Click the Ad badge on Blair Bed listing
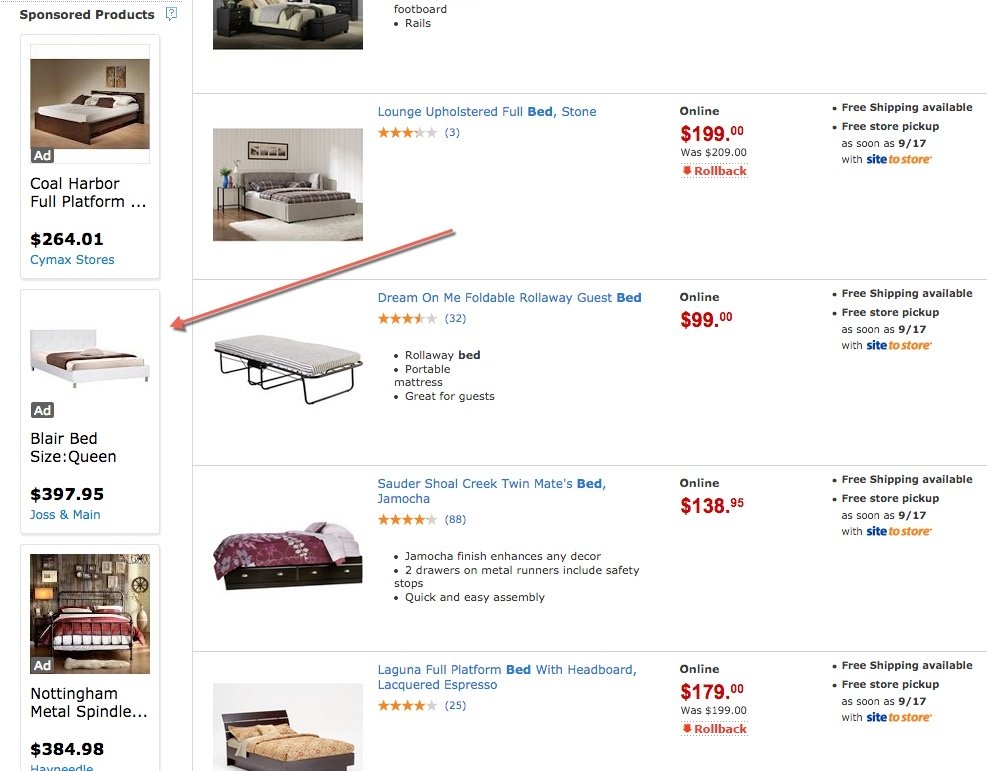This screenshot has width=987, height=771. tap(42, 409)
